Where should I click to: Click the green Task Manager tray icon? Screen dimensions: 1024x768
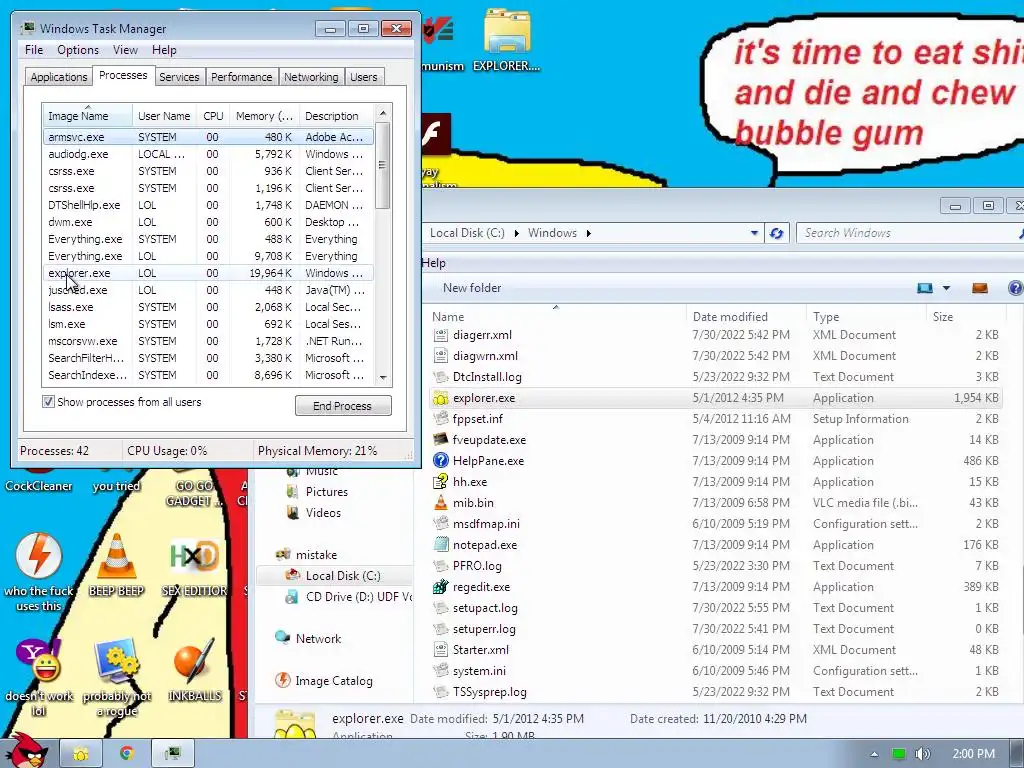pos(899,754)
